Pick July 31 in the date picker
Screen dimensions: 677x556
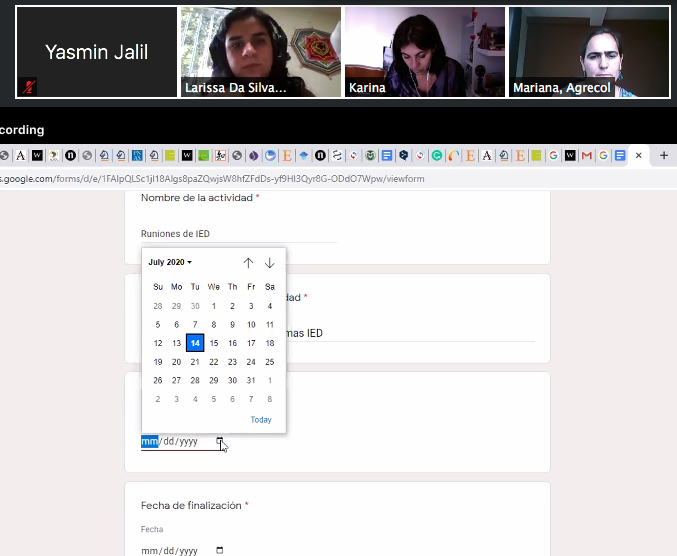pos(251,380)
